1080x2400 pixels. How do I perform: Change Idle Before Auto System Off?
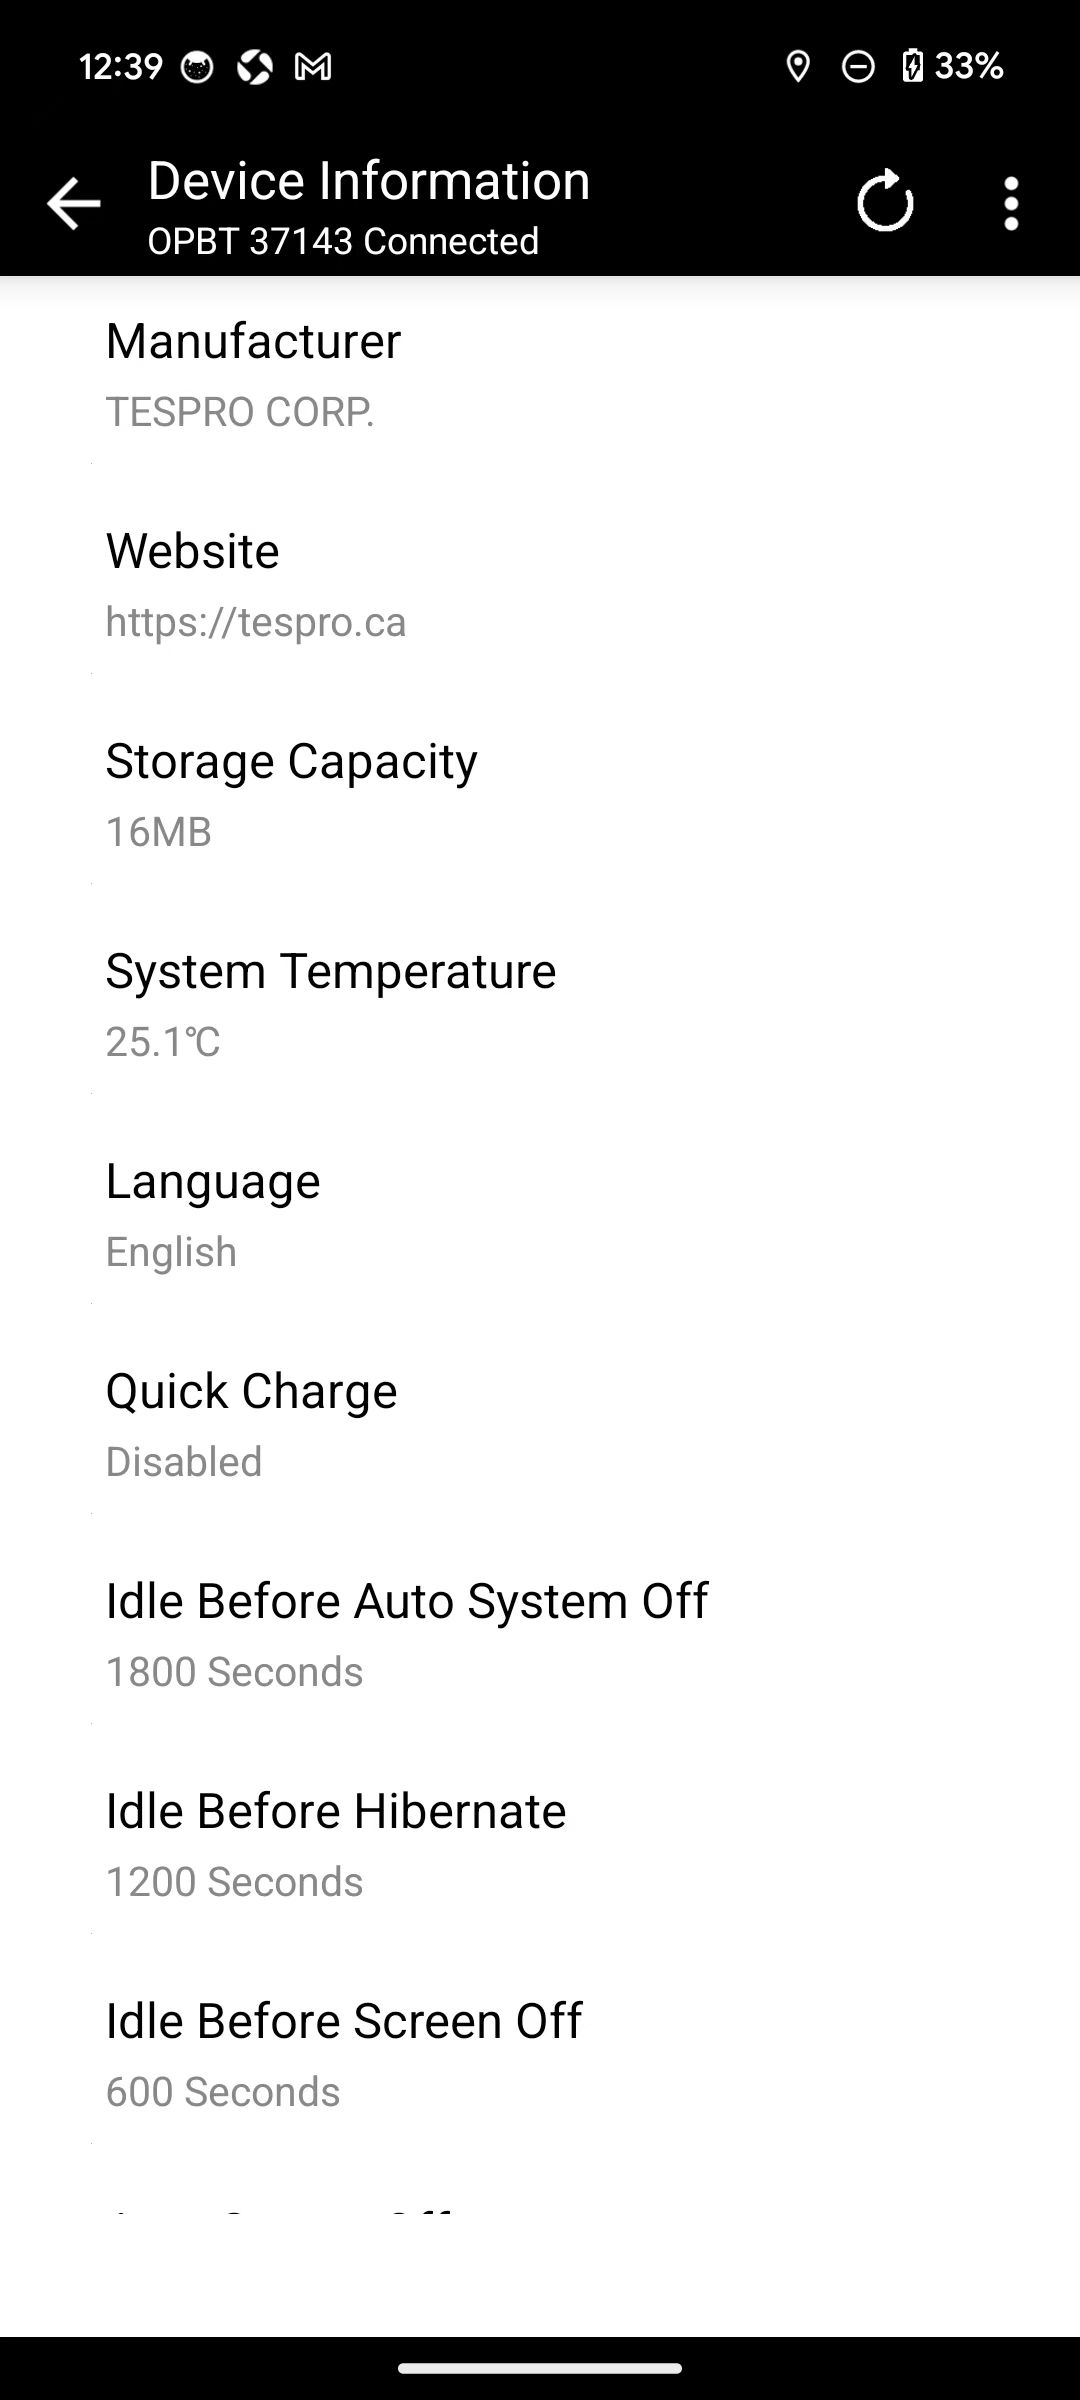[x=540, y=1635]
